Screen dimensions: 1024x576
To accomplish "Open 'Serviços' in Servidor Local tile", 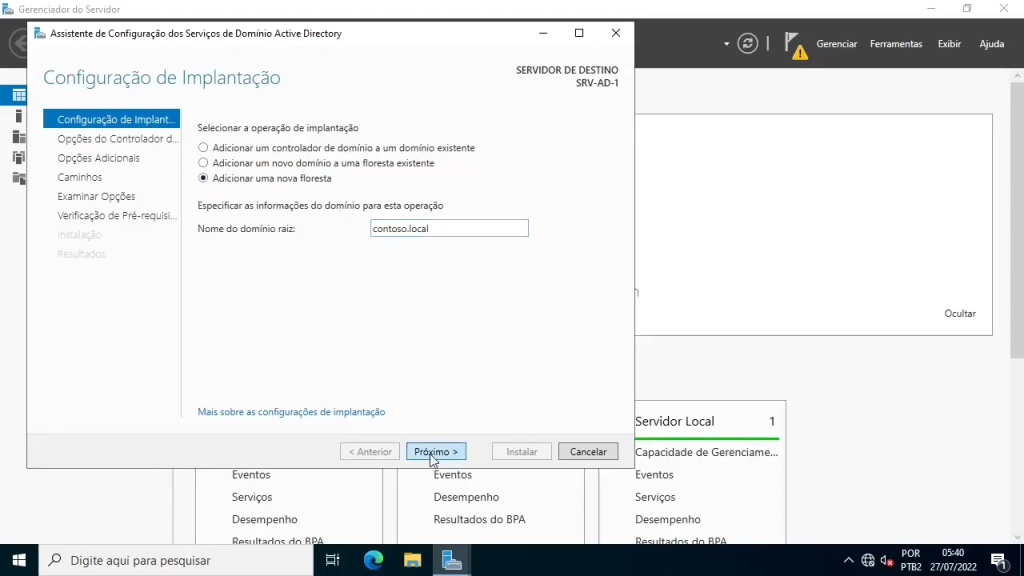I will tap(655, 497).
